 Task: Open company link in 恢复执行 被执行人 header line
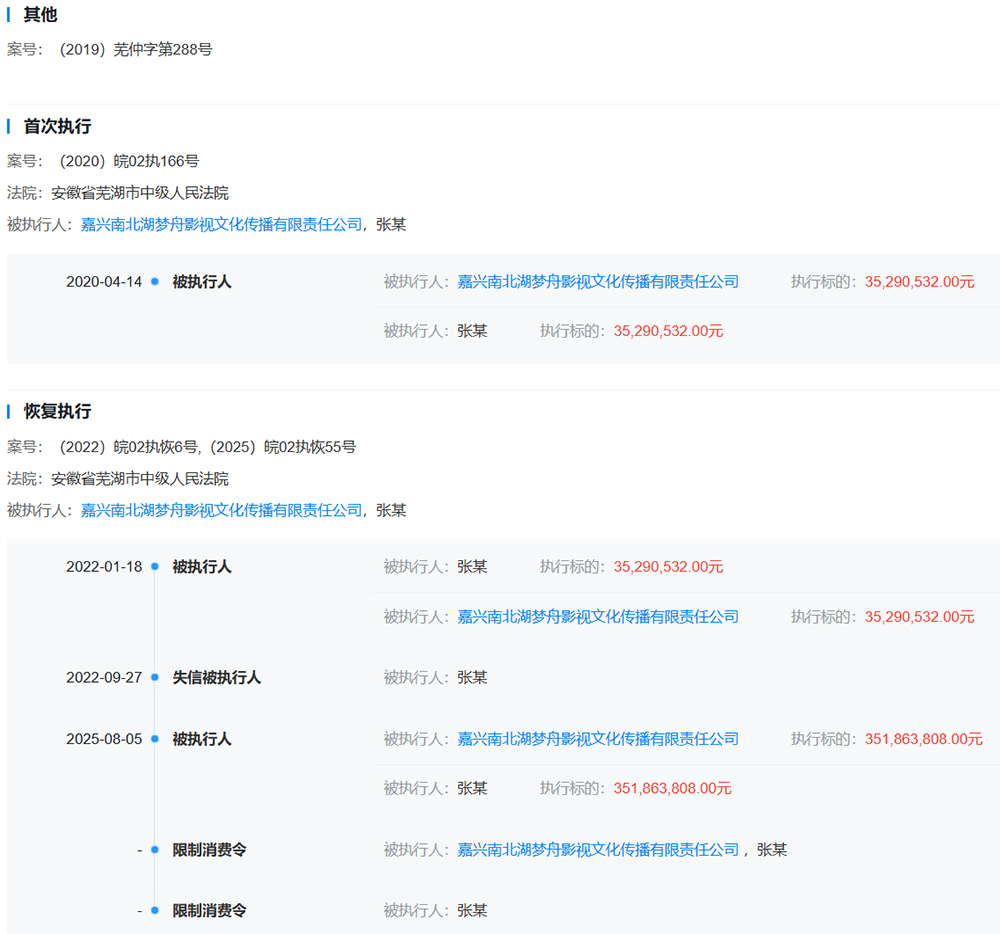[x=221, y=510]
